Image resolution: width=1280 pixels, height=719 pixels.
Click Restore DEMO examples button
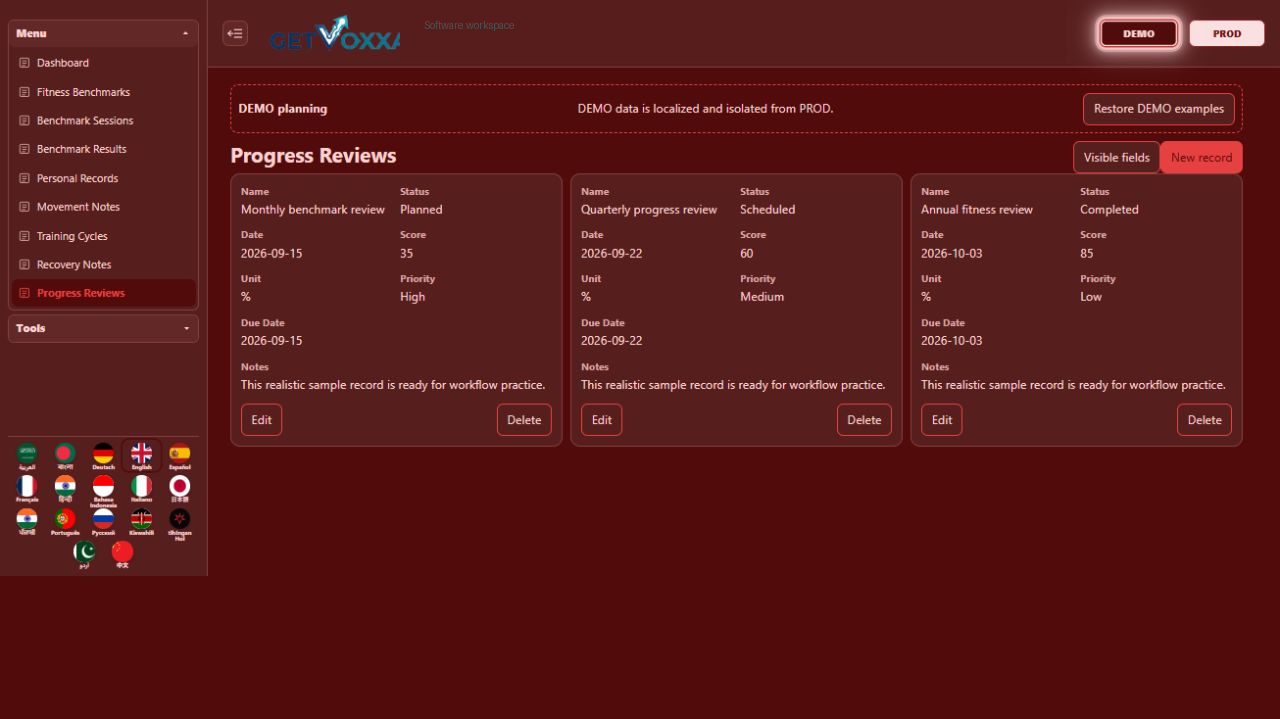(x=1159, y=109)
